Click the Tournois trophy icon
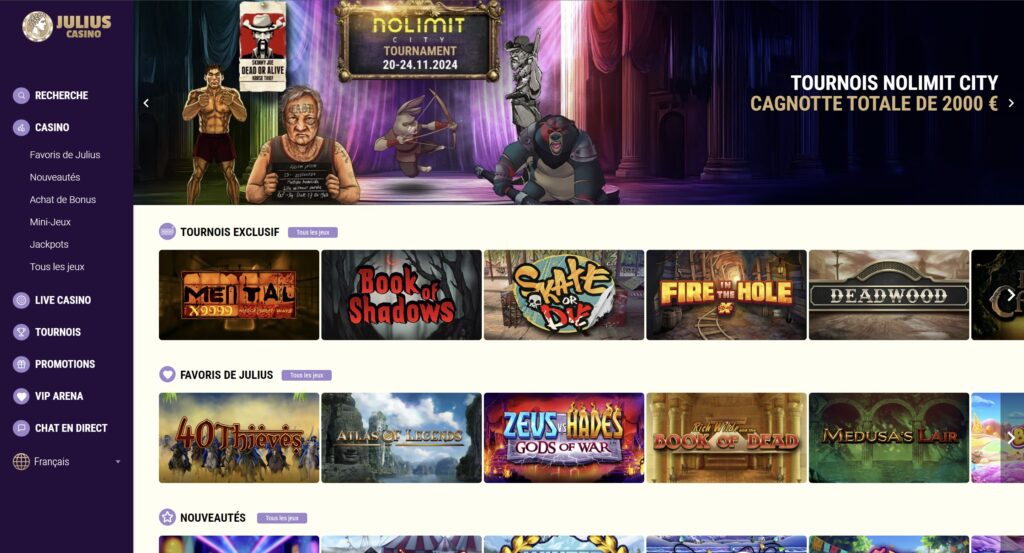The image size is (1024, 553). tap(21, 332)
